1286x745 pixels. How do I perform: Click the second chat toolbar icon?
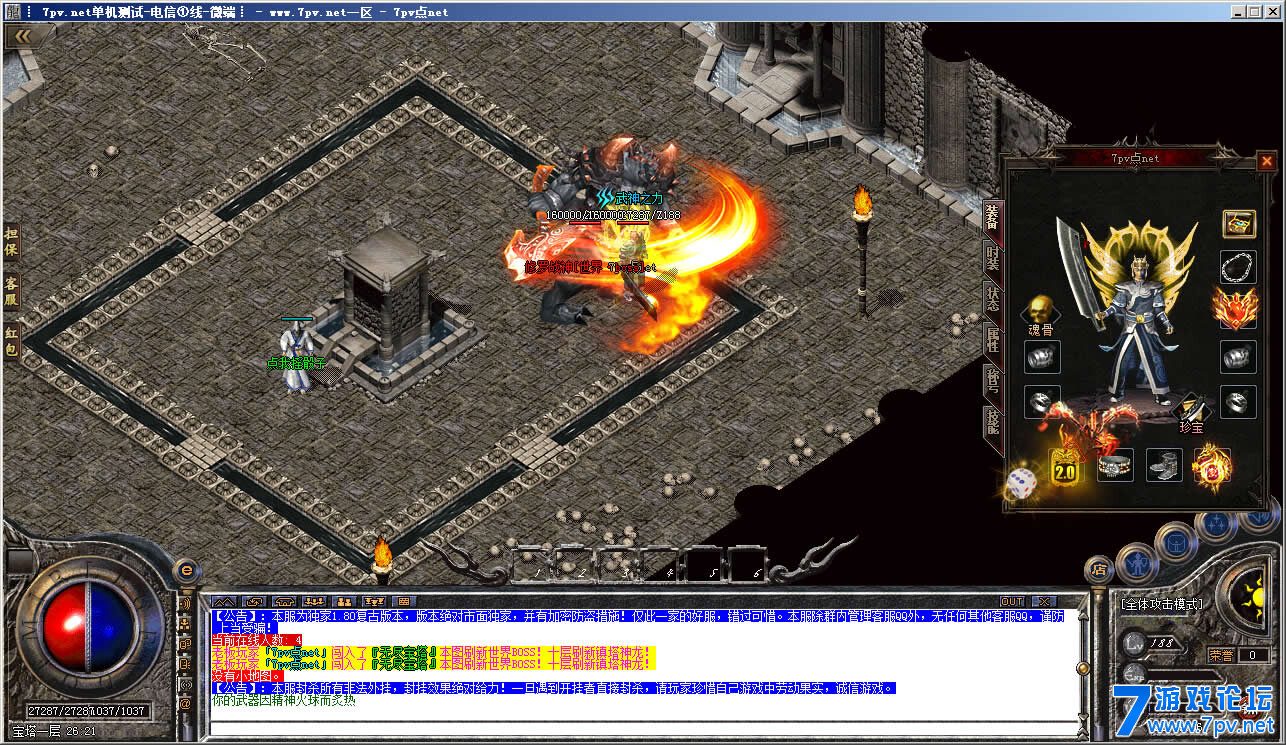(x=254, y=601)
